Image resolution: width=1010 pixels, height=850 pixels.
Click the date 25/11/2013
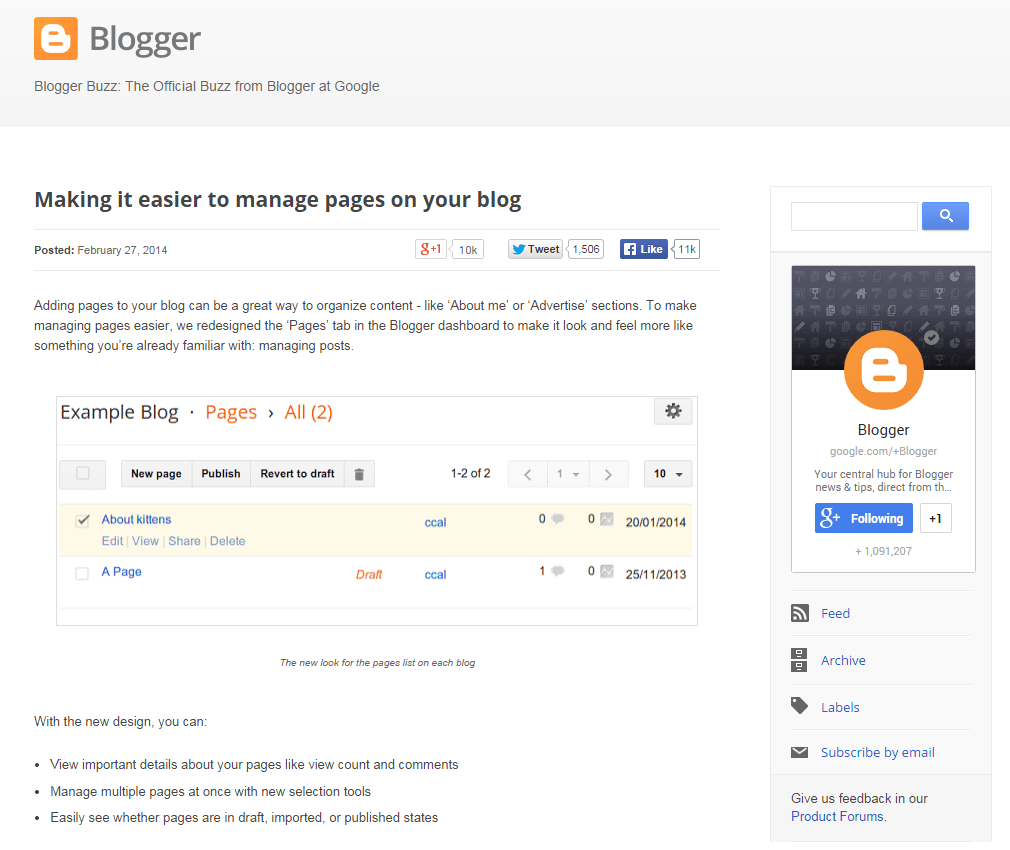[x=656, y=574]
